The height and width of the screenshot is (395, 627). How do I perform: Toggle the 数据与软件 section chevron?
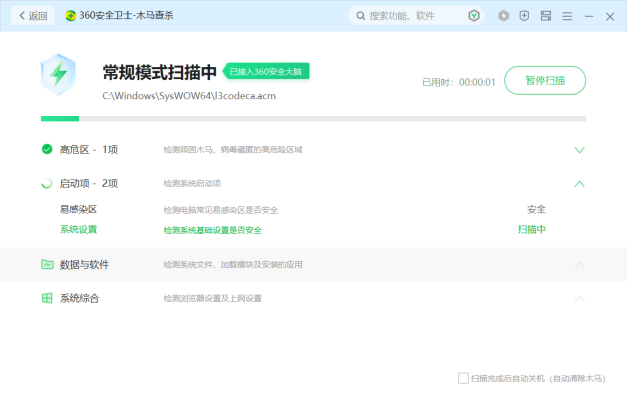click(579, 265)
